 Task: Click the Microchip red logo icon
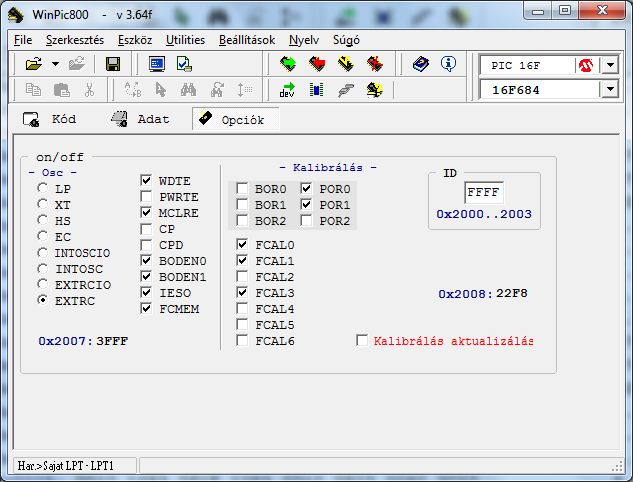point(585,65)
